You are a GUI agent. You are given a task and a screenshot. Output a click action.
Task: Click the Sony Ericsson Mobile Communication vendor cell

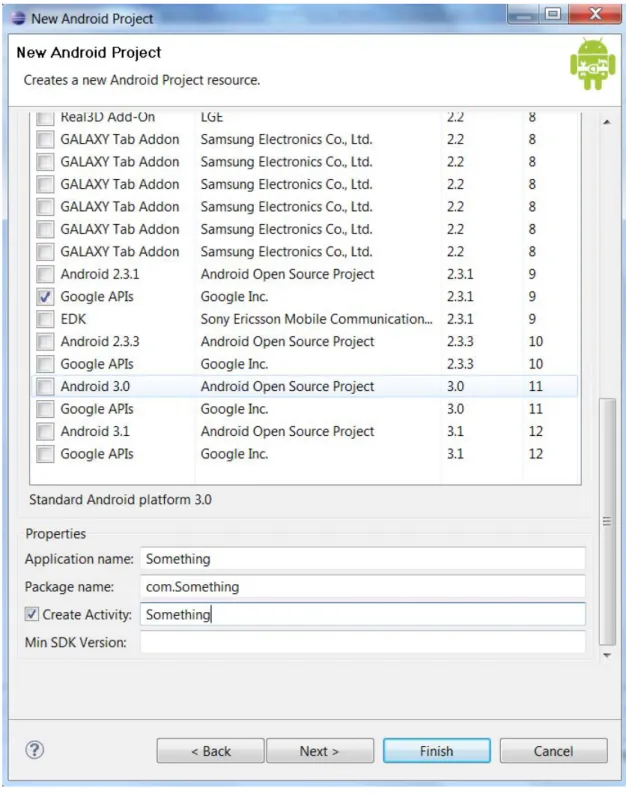(317, 319)
